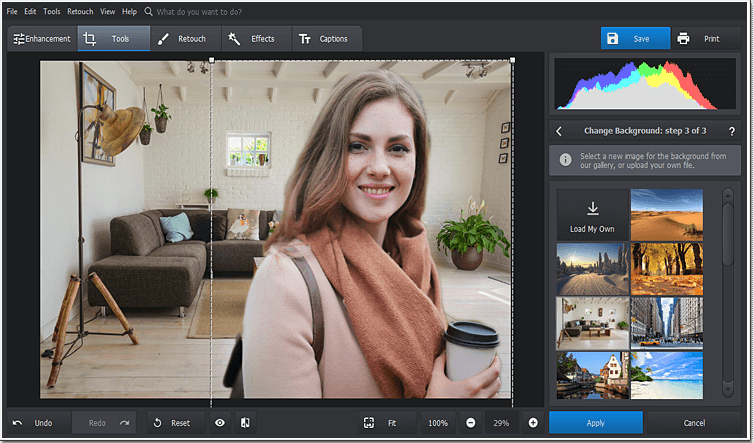Open the Retouch menu in menu bar
Image resolution: width=754 pixels, height=443 pixels.
click(x=80, y=12)
